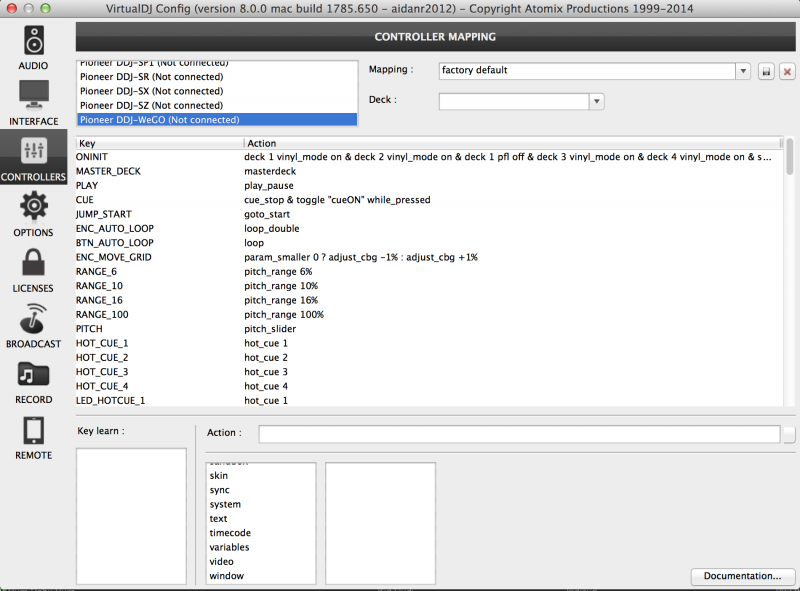This screenshot has height=591, width=800.
Task: Select the Controllers mixer icon
Action: 34,151
